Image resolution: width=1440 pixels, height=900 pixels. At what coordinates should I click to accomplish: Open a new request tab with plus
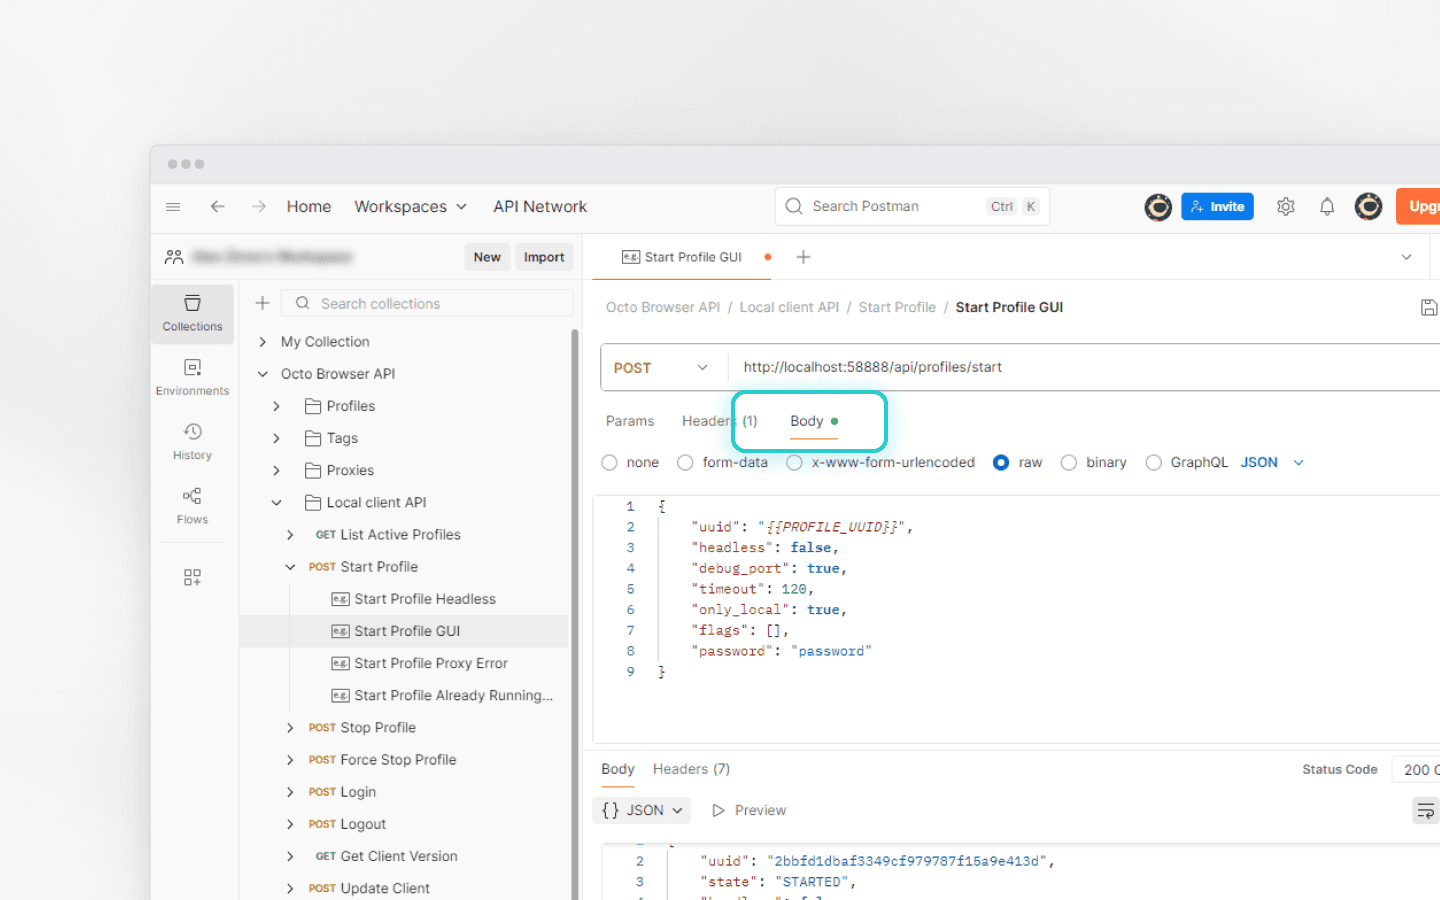[803, 257]
